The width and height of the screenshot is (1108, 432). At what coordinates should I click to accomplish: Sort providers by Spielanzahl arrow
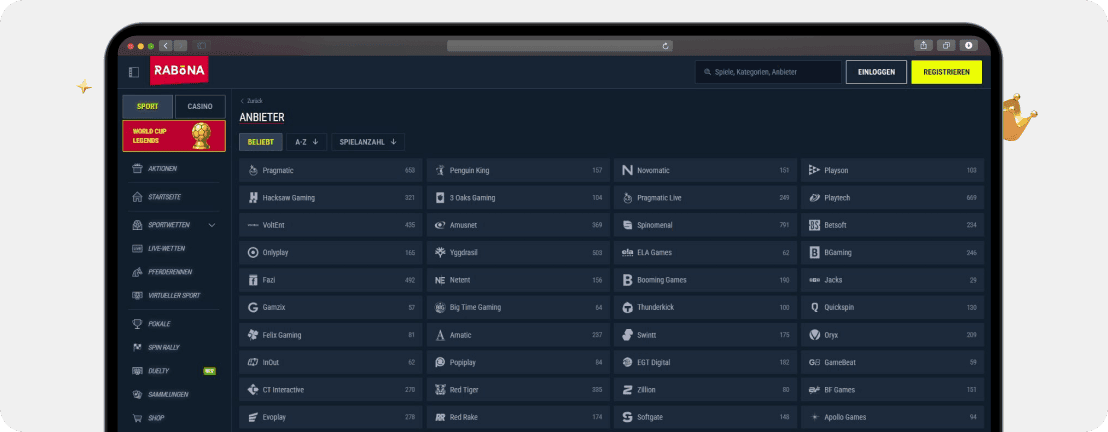(393, 142)
